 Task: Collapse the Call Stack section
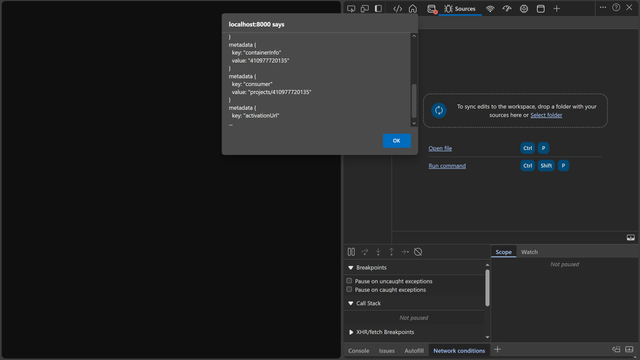(351, 303)
